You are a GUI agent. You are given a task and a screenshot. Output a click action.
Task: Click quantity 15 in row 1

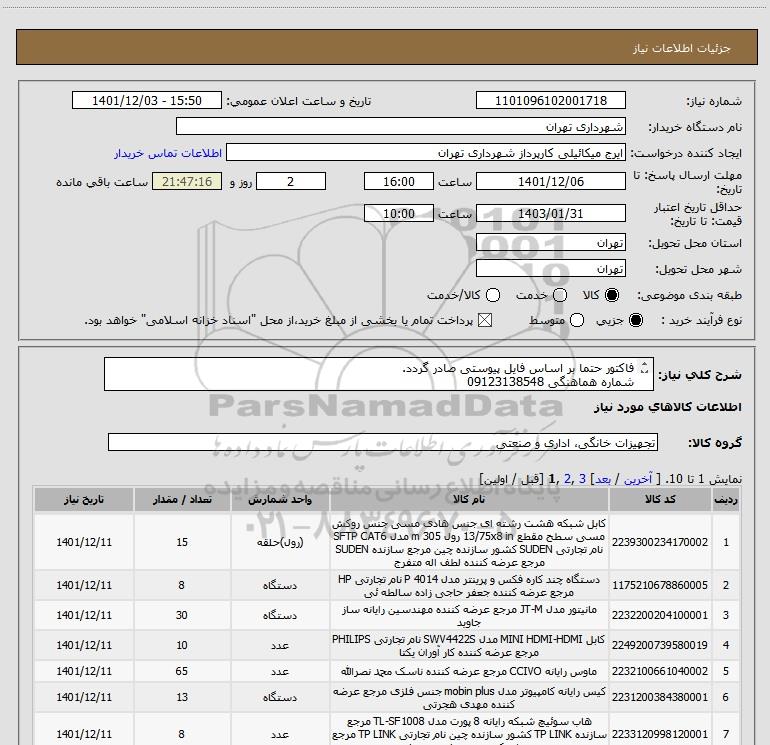(182, 542)
